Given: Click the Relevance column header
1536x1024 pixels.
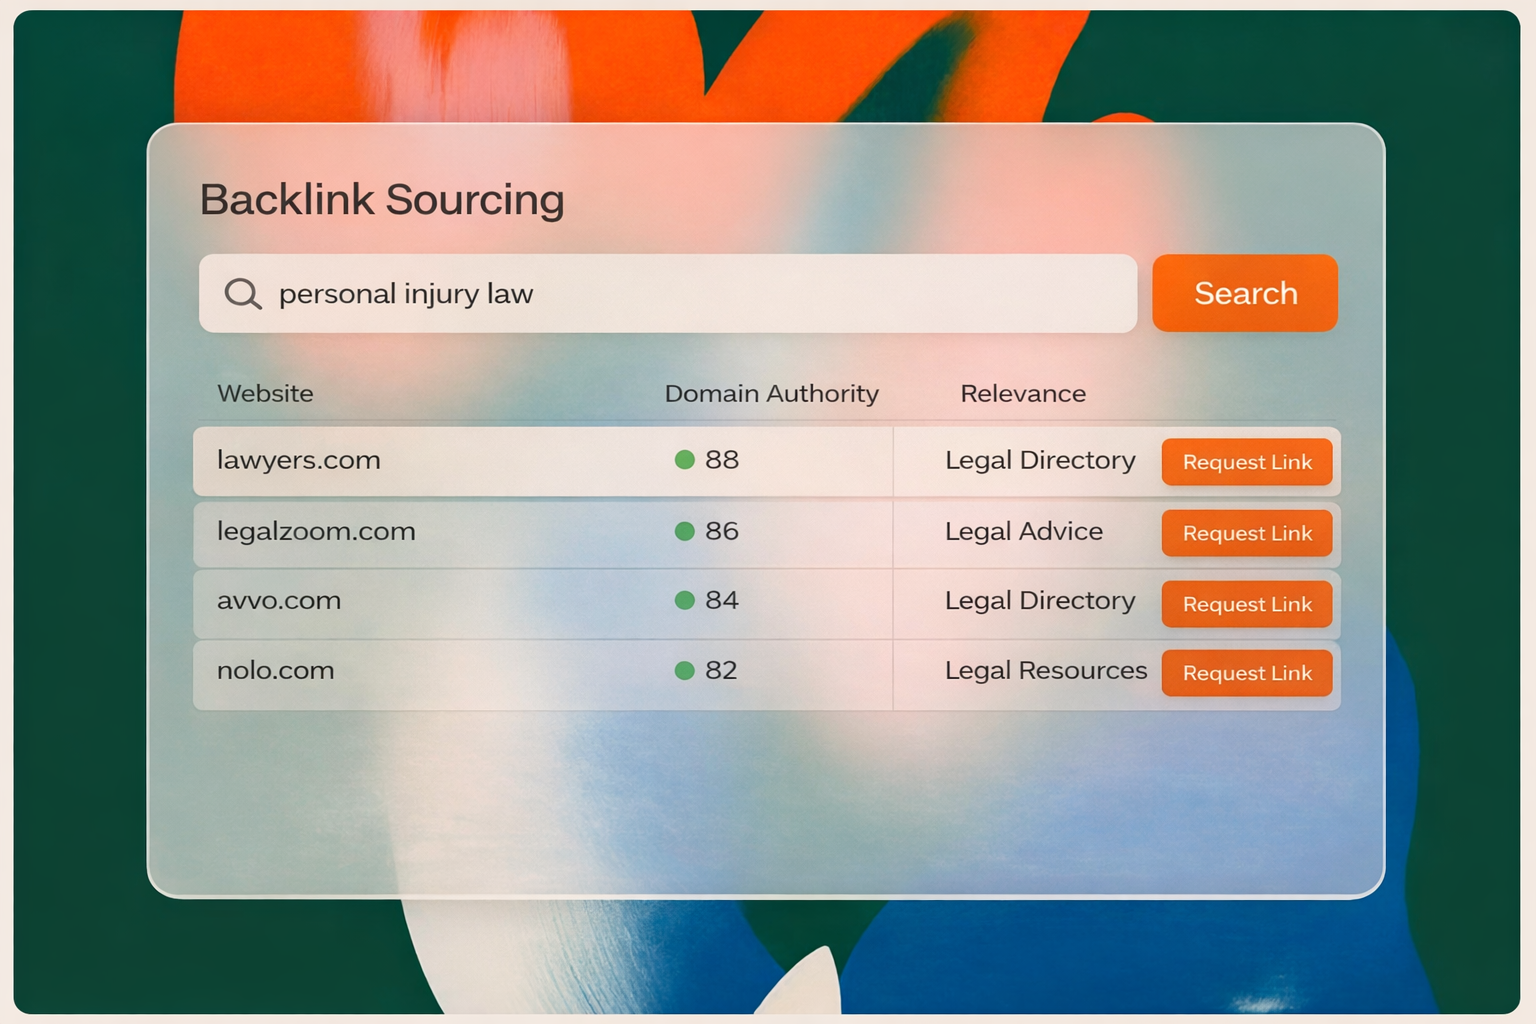Looking at the screenshot, I should (1023, 393).
